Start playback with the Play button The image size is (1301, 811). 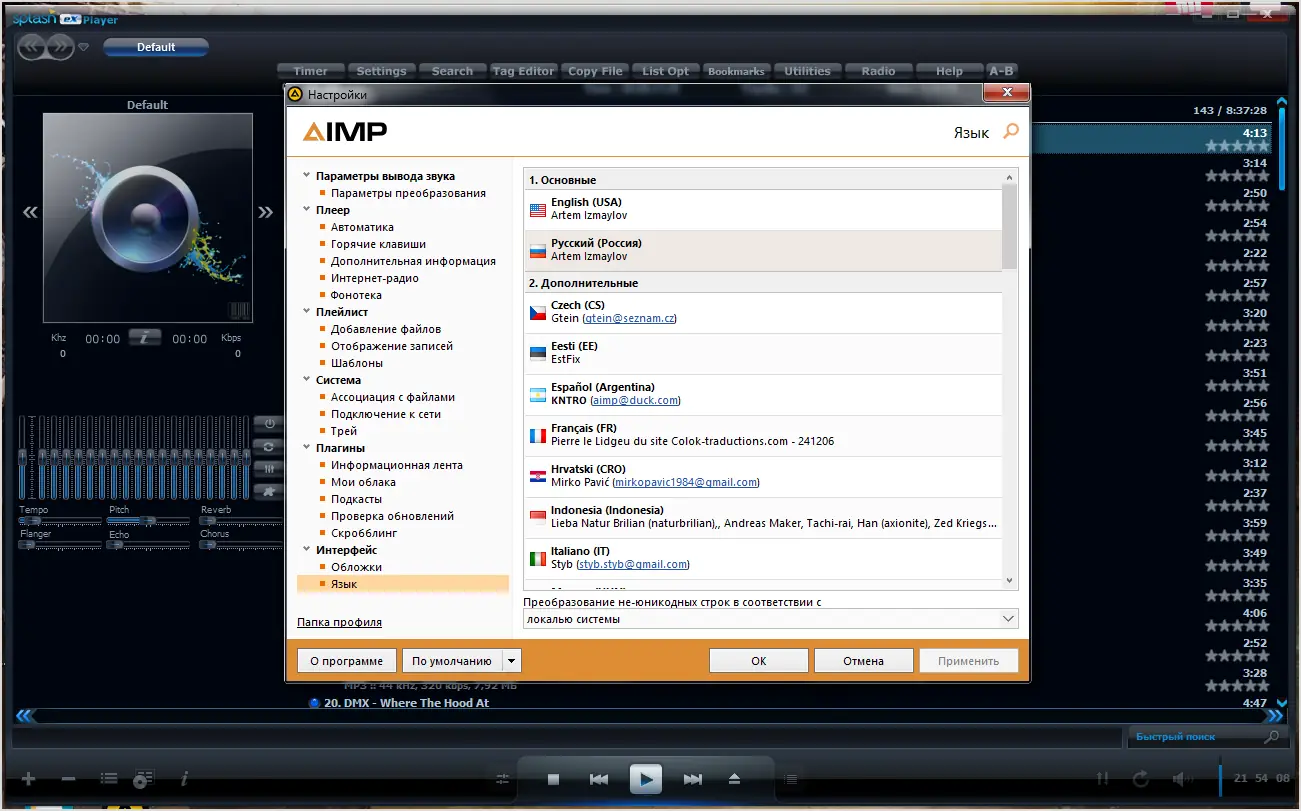(646, 779)
